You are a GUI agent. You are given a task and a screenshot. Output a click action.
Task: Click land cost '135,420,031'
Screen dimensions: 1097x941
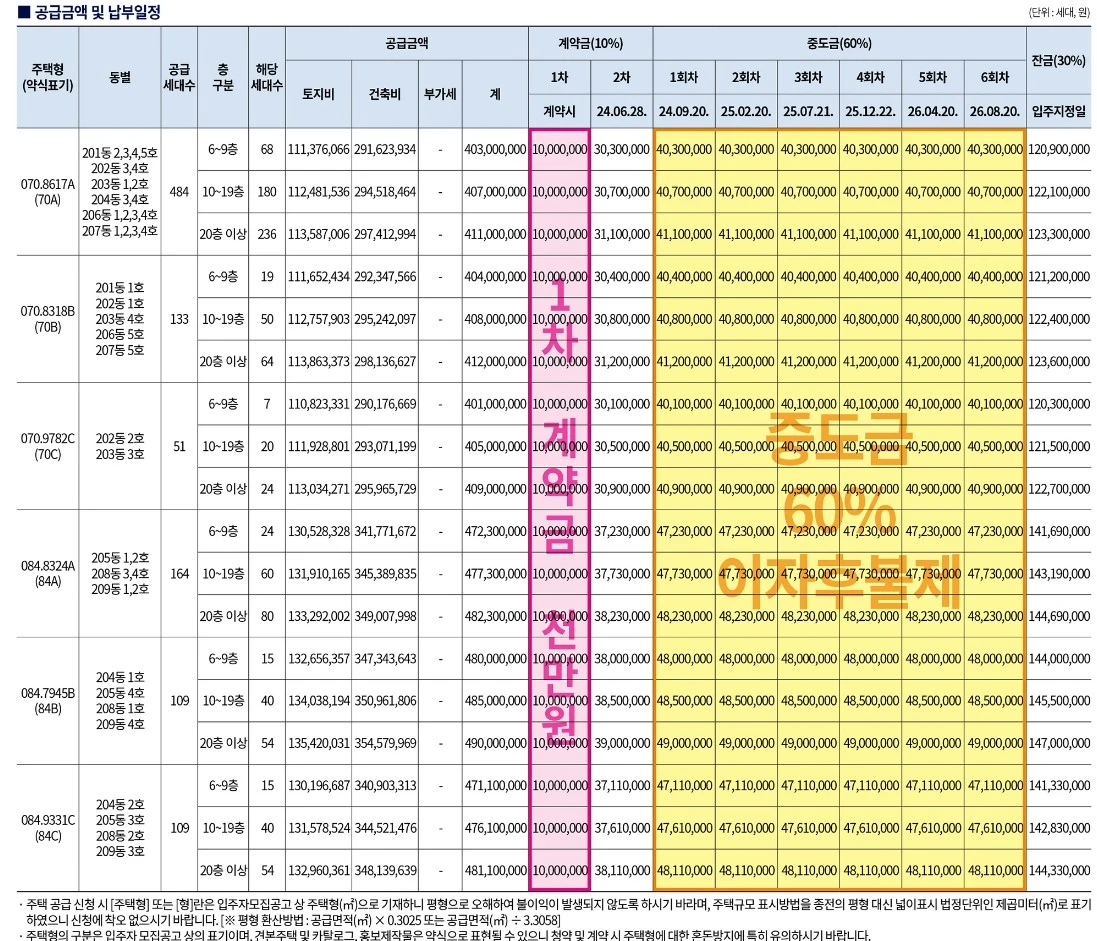318,743
